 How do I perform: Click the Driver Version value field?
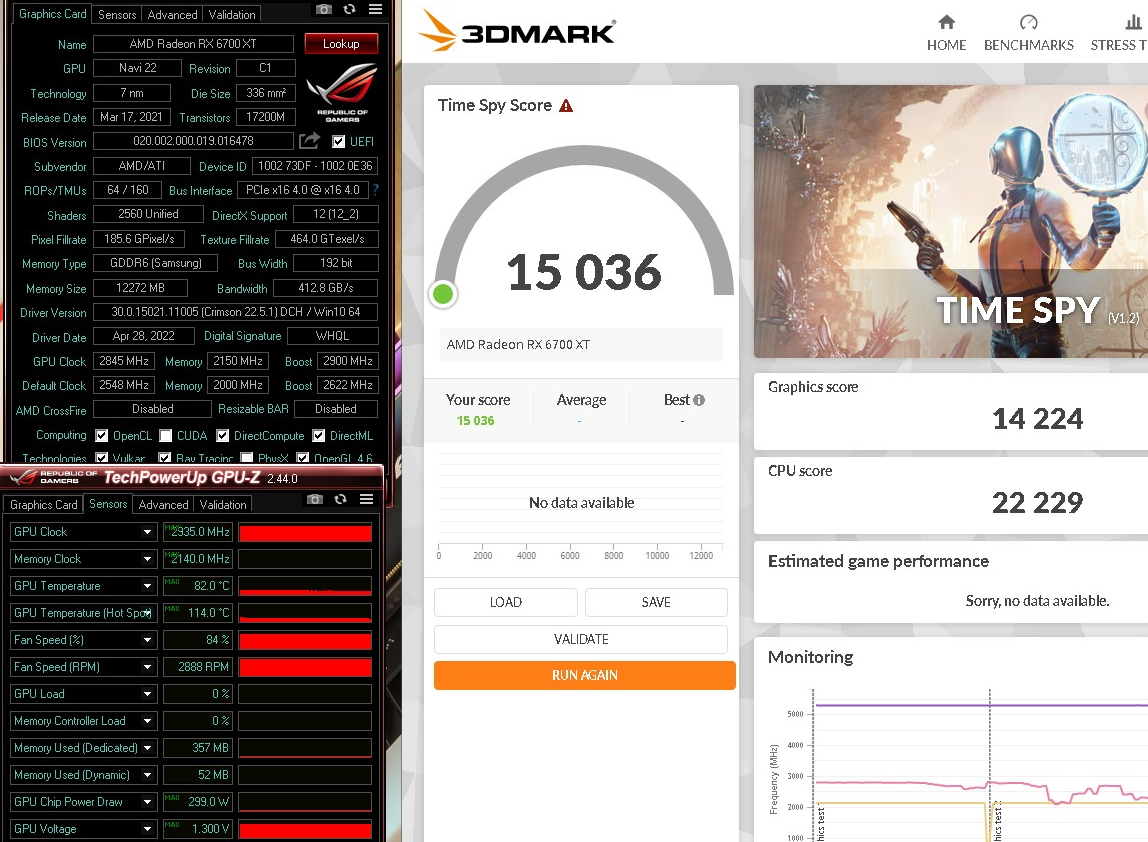click(x=236, y=312)
